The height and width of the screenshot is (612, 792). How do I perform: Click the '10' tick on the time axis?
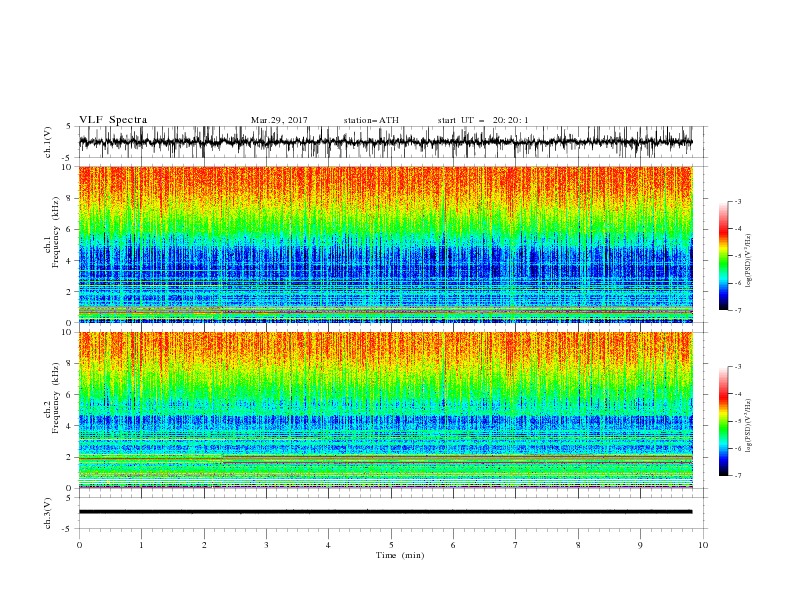coord(703,545)
